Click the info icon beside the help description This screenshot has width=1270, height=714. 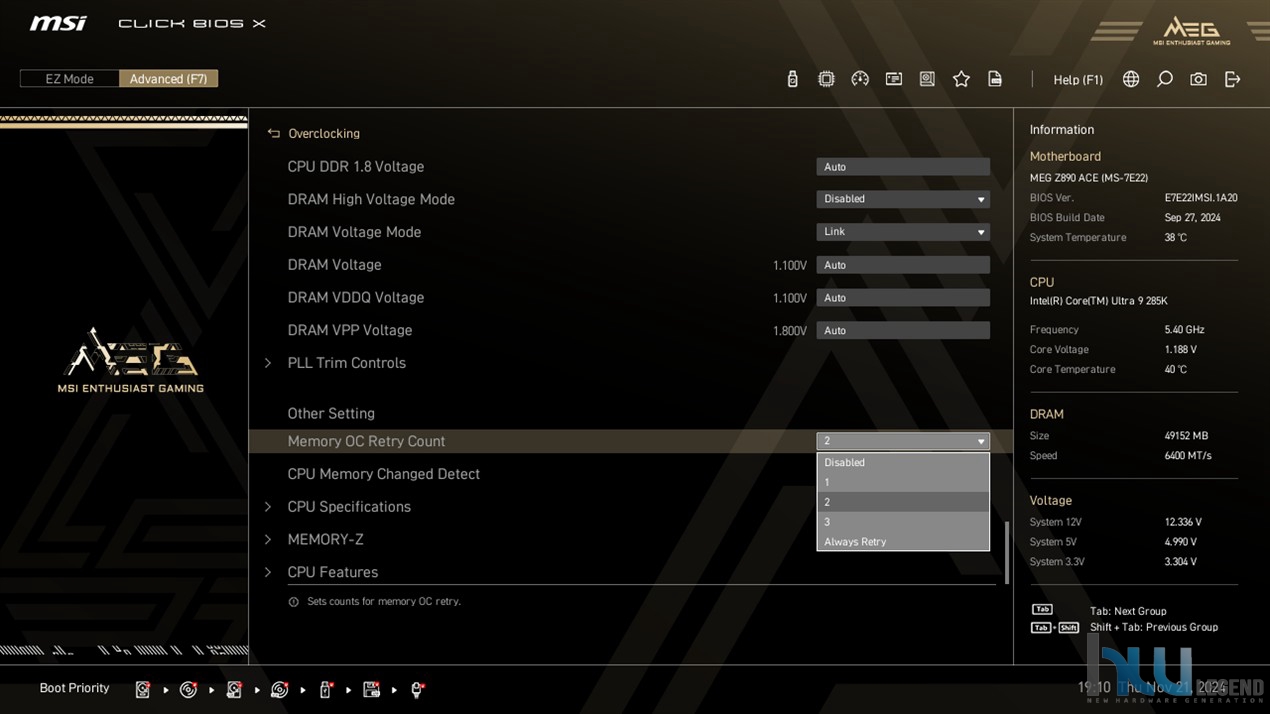[293, 602]
